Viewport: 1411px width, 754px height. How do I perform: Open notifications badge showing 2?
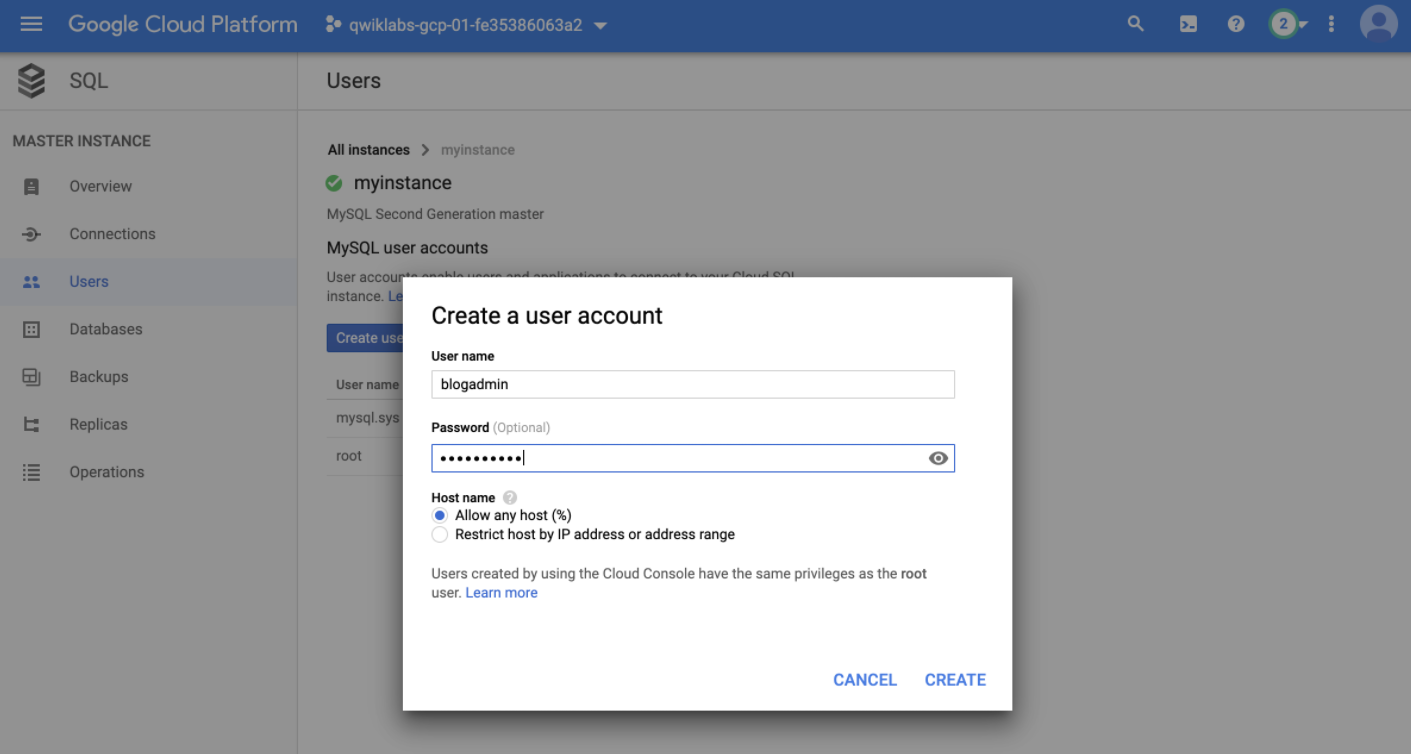click(1284, 24)
